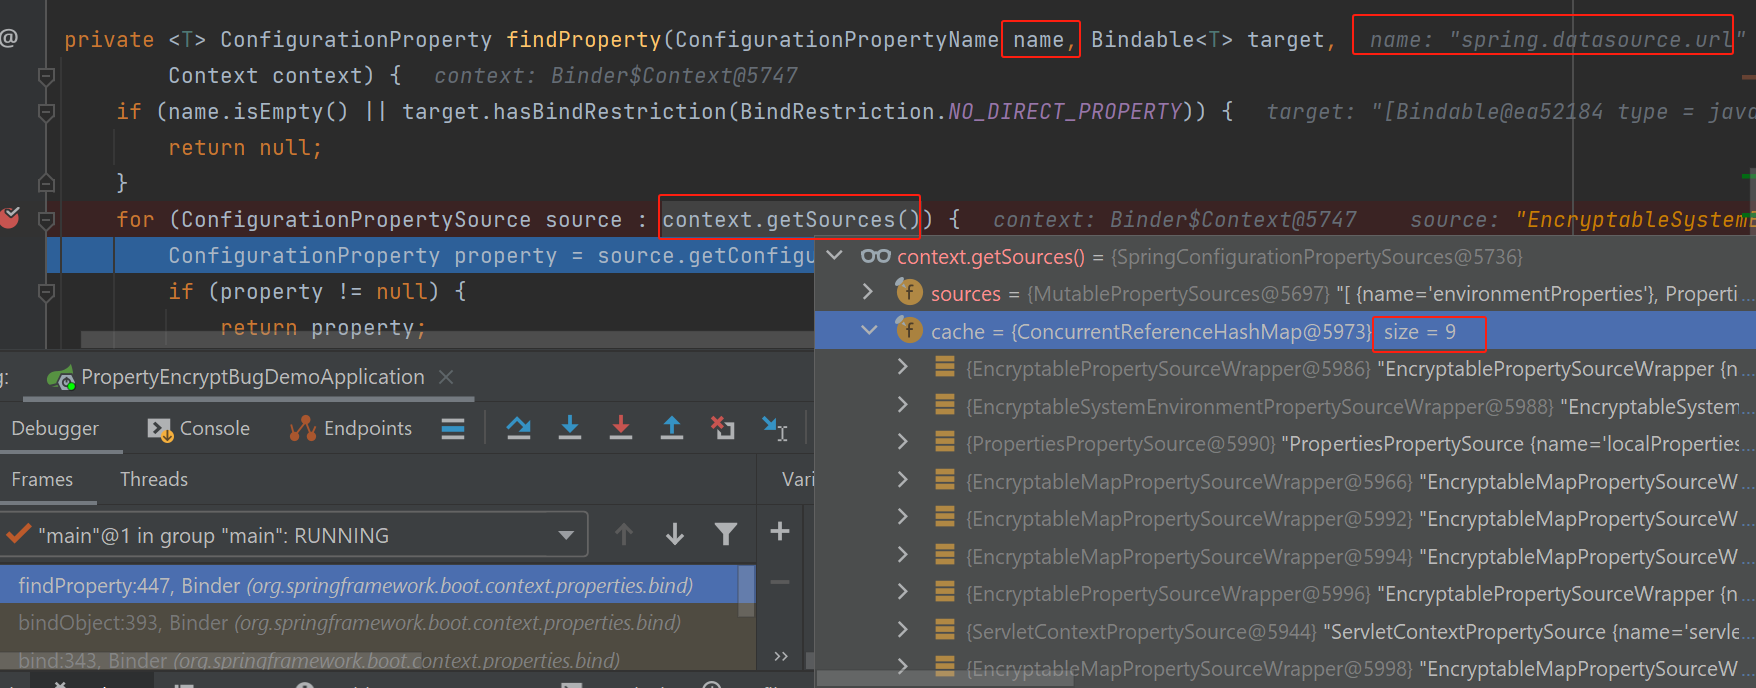Open the Endpoints tab
The width and height of the screenshot is (1756, 688).
pyautogui.click(x=351, y=428)
